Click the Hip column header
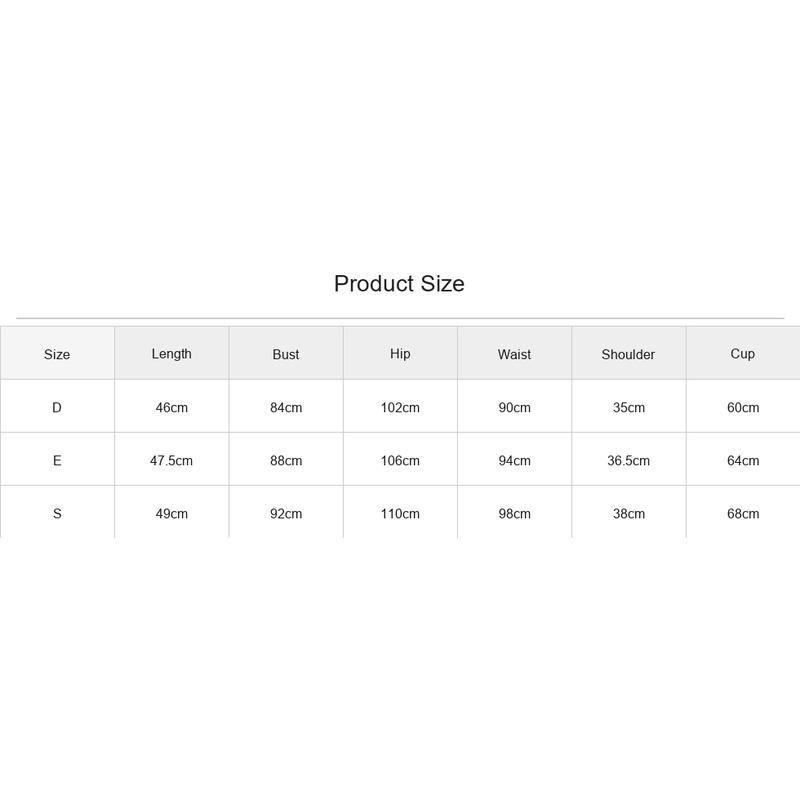The height and width of the screenshot is (800, 800). click(400, 354)
